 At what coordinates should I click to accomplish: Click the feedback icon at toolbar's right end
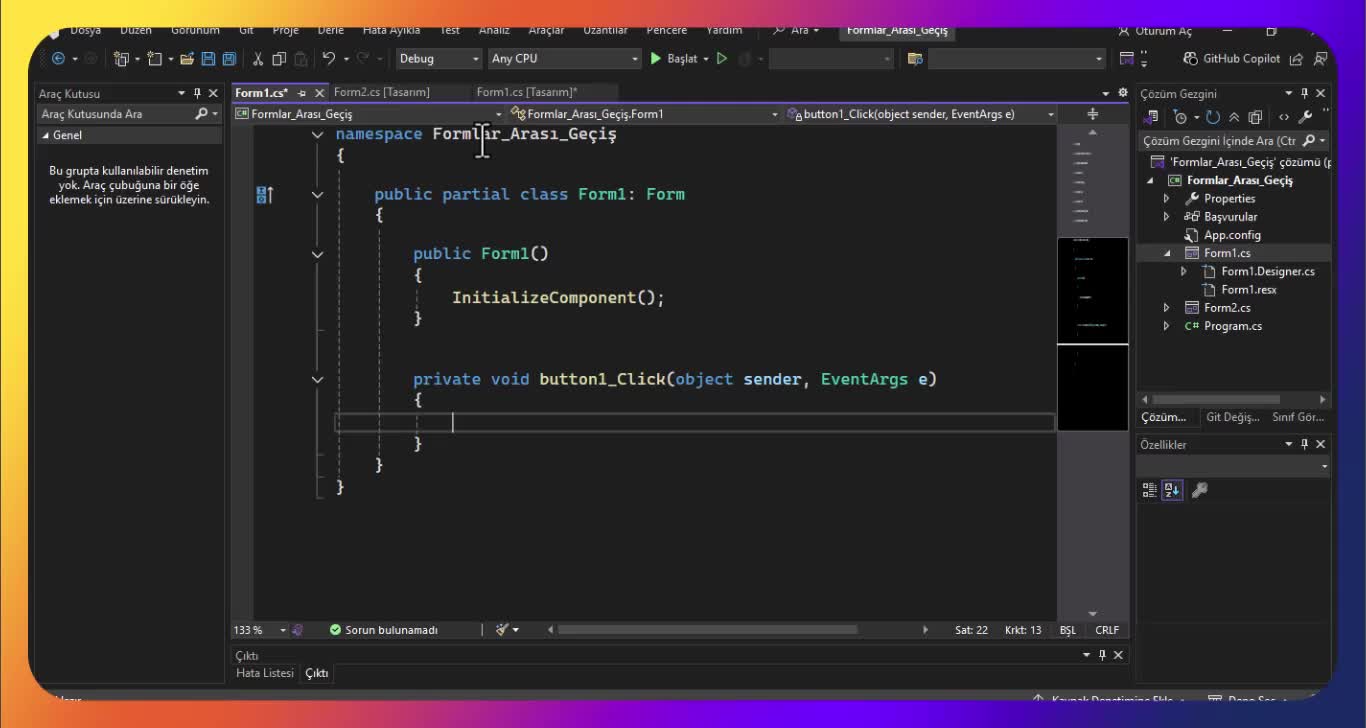point(1320,59)
